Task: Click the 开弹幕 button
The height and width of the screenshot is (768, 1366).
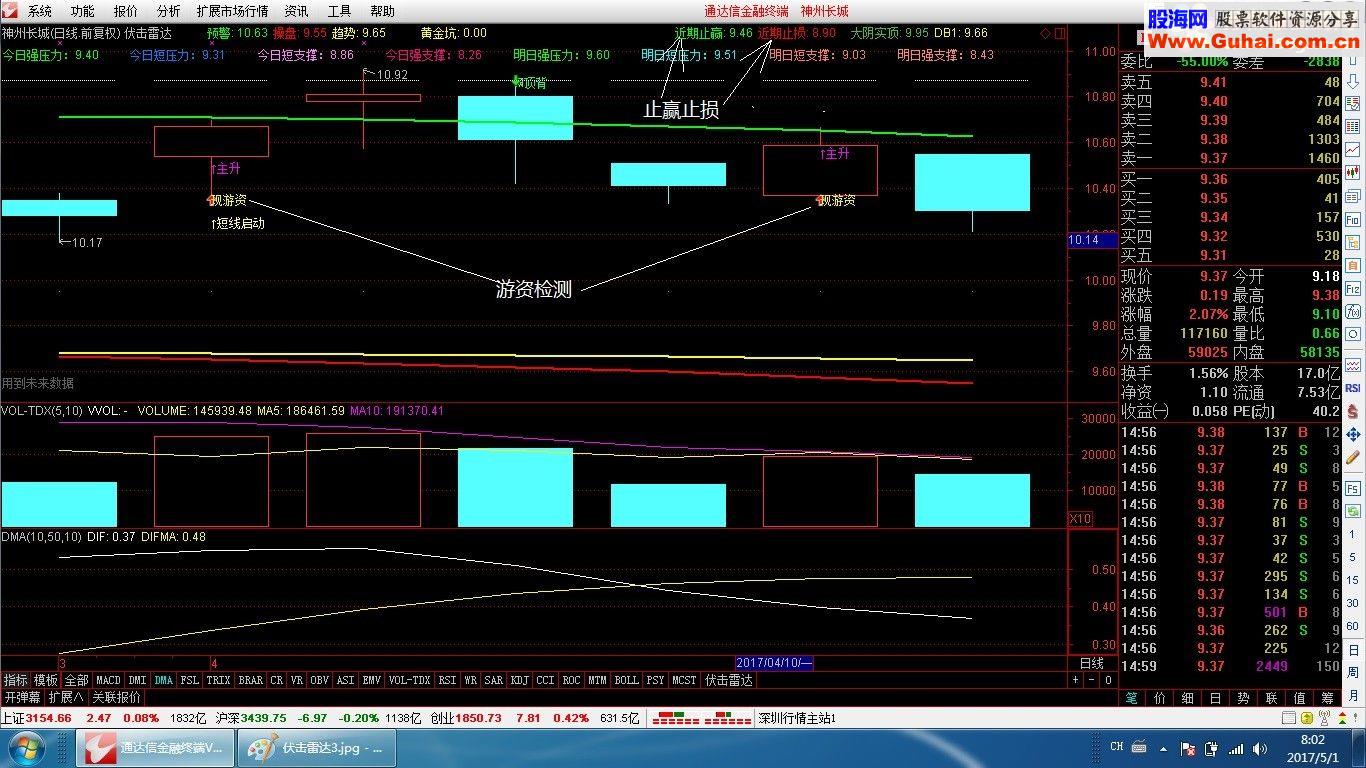Action: pos(22,697)
